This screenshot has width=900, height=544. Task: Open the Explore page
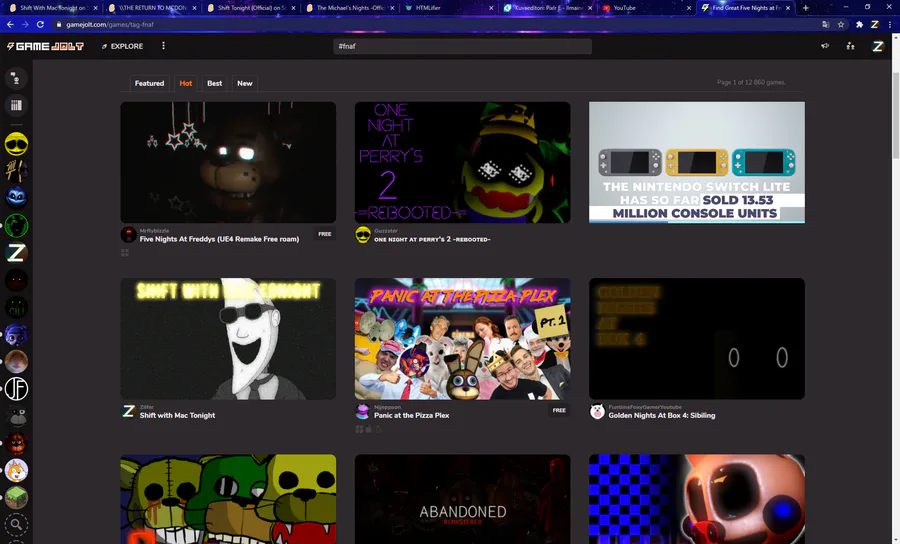point(122,46)
